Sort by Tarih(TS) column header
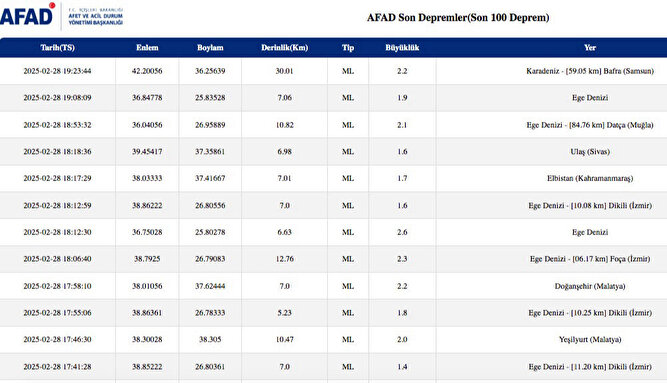The height and width of the screenshot is (383, 667). [x=57, y=48]
